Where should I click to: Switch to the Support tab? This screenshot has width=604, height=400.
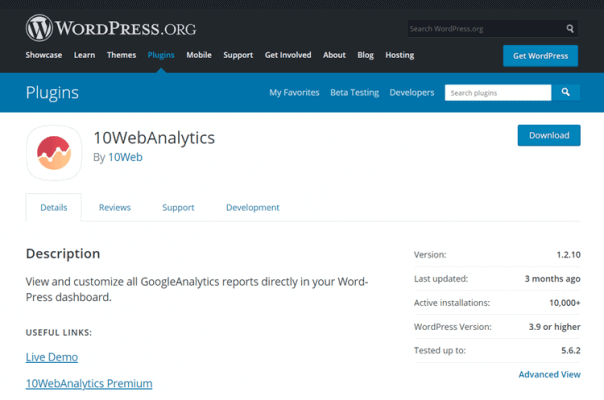click(x=178, y=208)
